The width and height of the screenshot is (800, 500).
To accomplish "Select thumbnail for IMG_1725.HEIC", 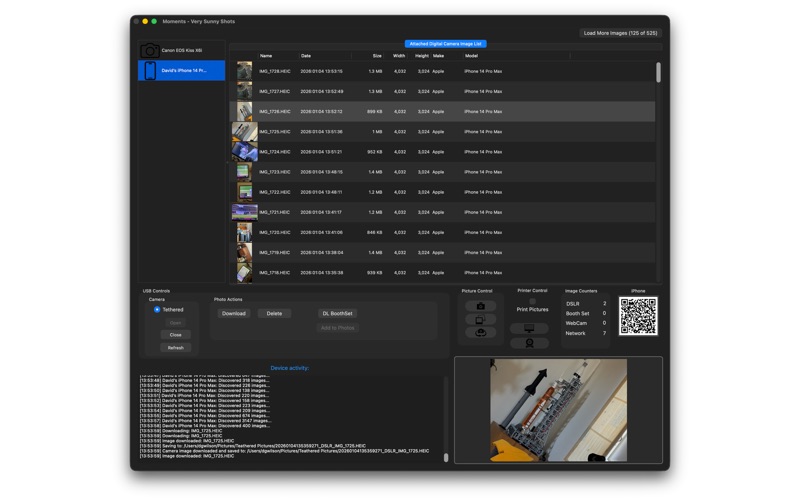I will 244,132.
